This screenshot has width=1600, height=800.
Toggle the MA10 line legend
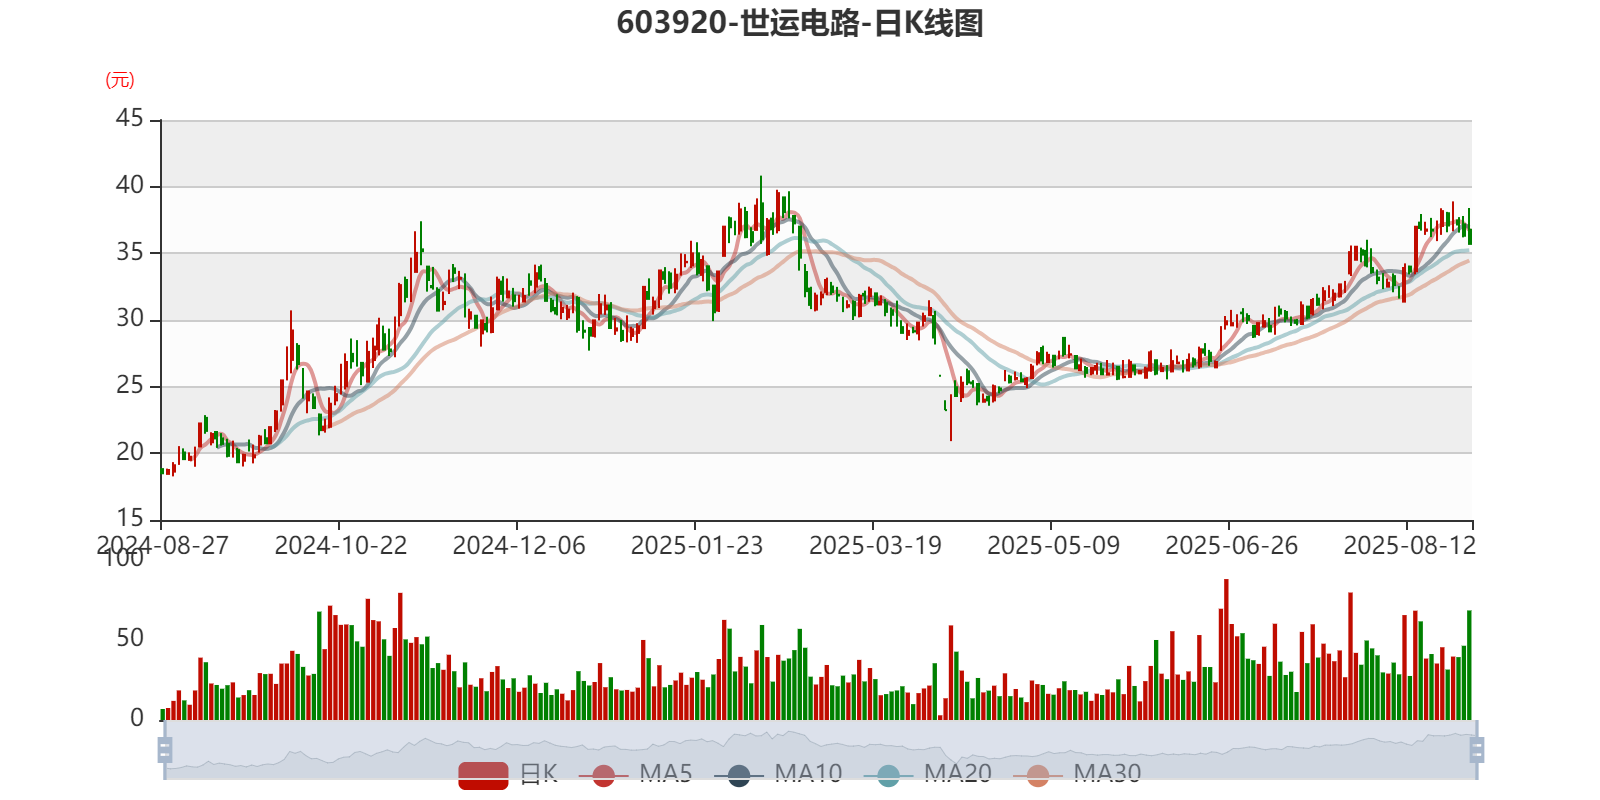tap(778, 775)
